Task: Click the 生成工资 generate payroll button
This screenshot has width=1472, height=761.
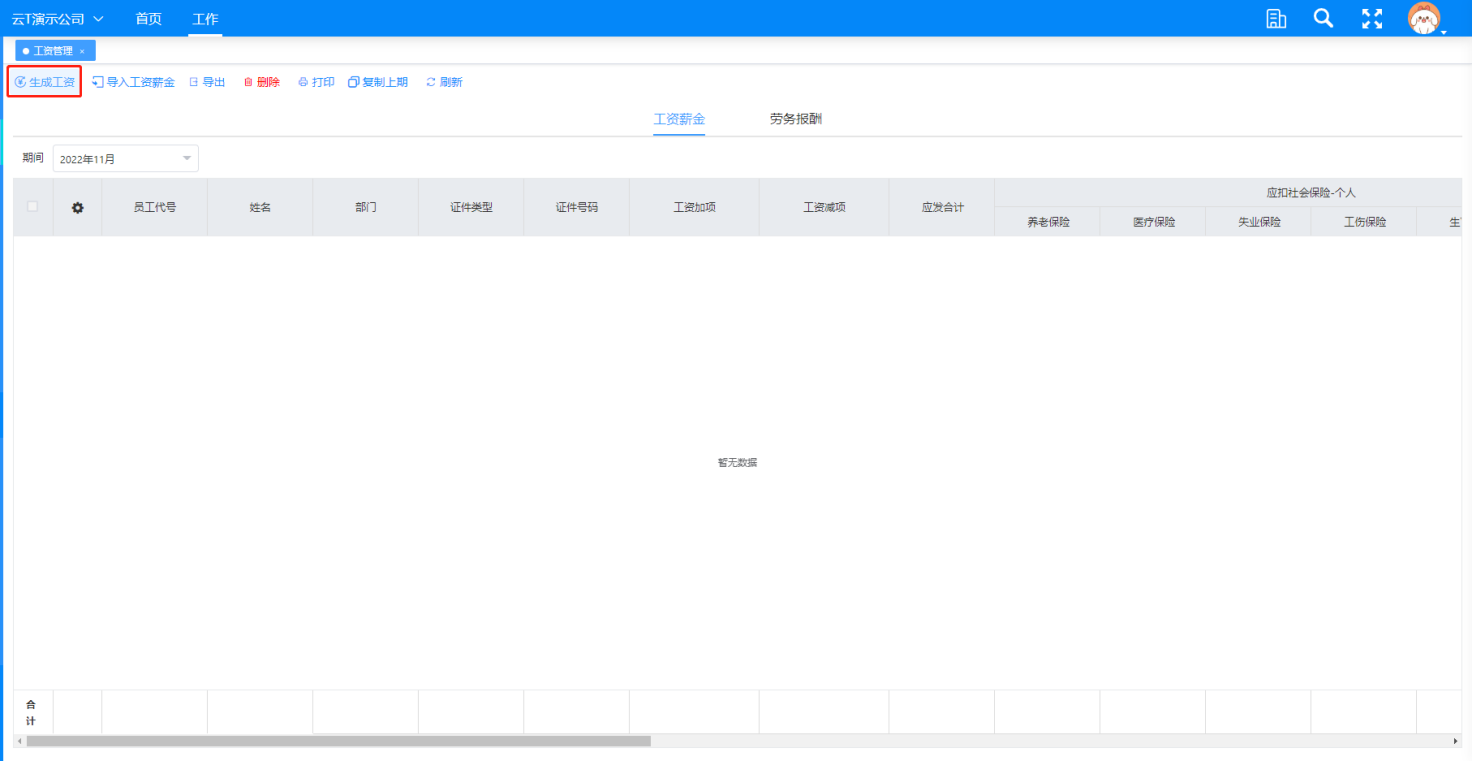Action: (45, 82)
